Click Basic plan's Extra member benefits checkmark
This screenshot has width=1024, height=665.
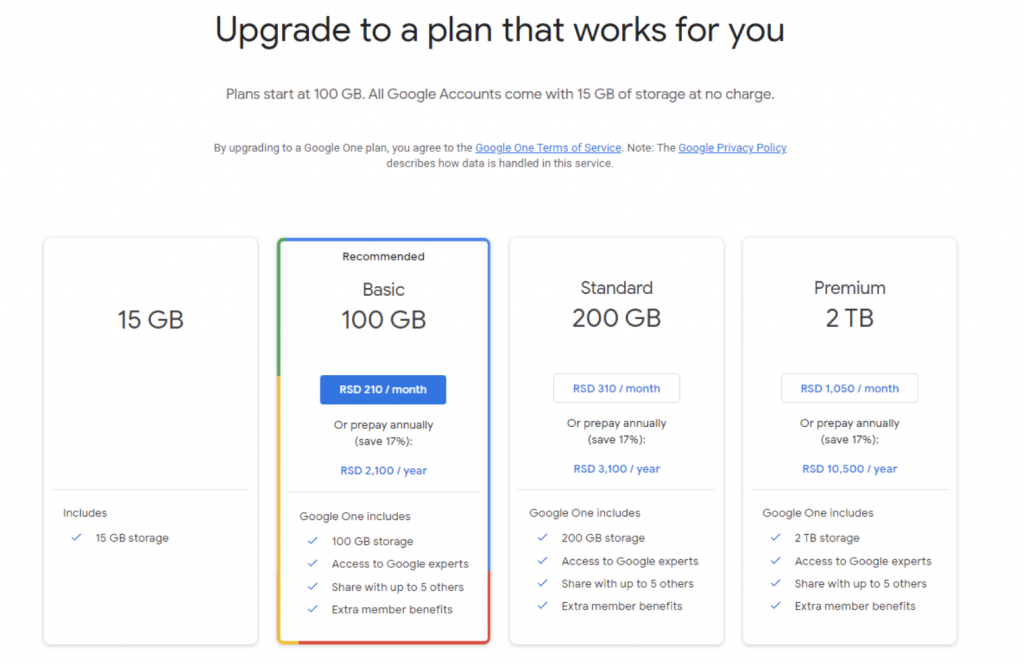point(313,609)
